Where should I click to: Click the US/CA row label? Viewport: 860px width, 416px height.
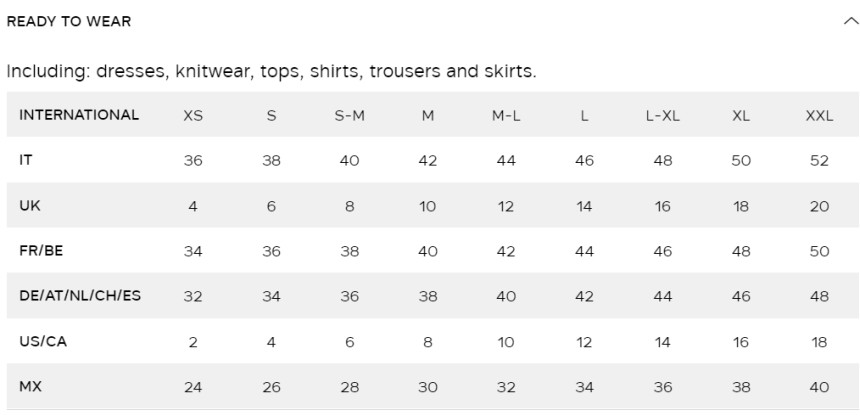tap(43, 341)
